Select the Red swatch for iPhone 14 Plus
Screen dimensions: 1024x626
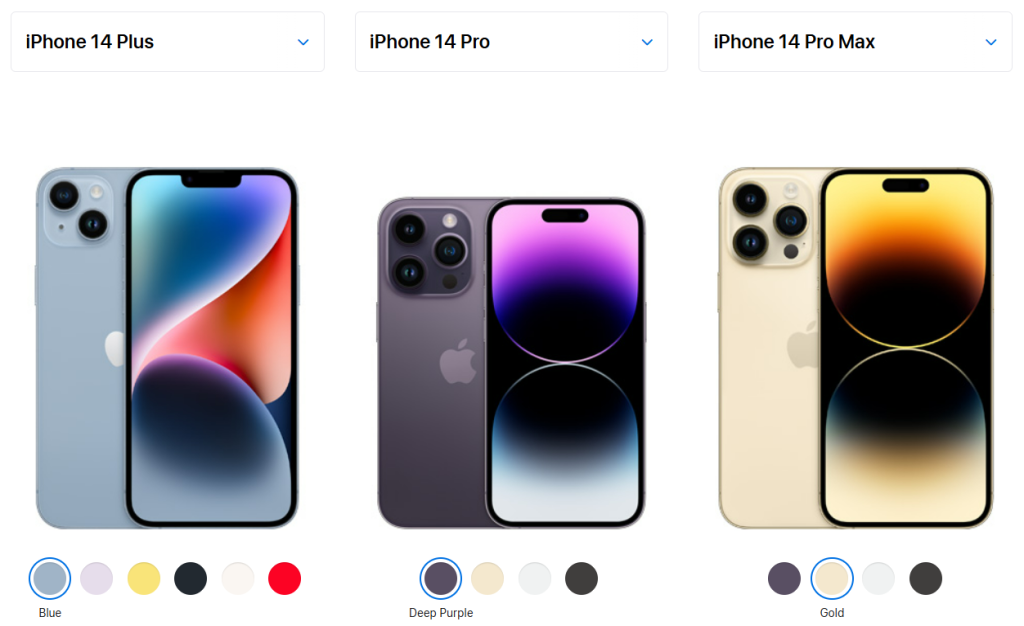coord(285,578)
